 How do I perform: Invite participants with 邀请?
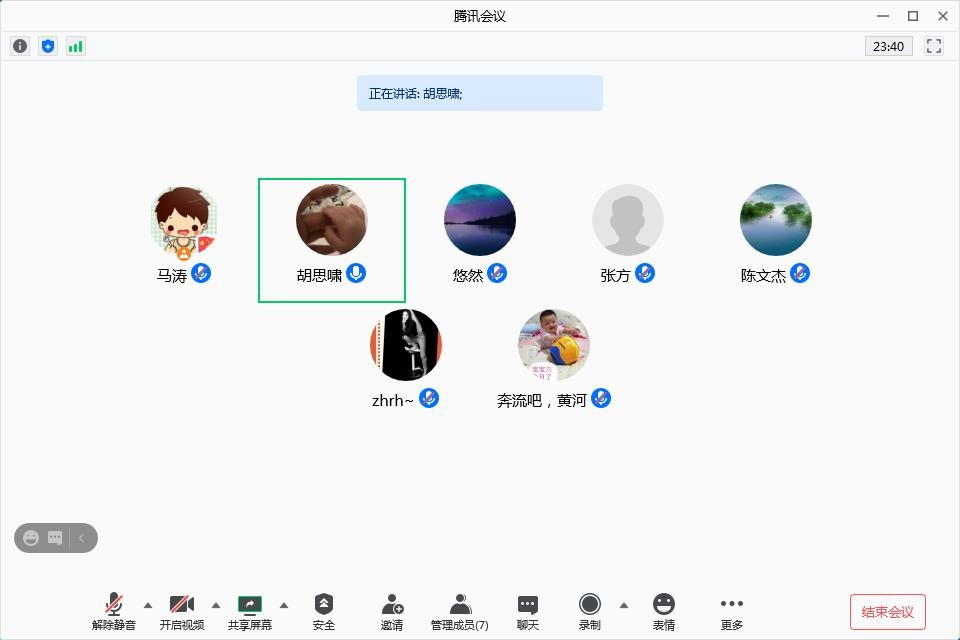pyautogui.click(x=392, y=612)
